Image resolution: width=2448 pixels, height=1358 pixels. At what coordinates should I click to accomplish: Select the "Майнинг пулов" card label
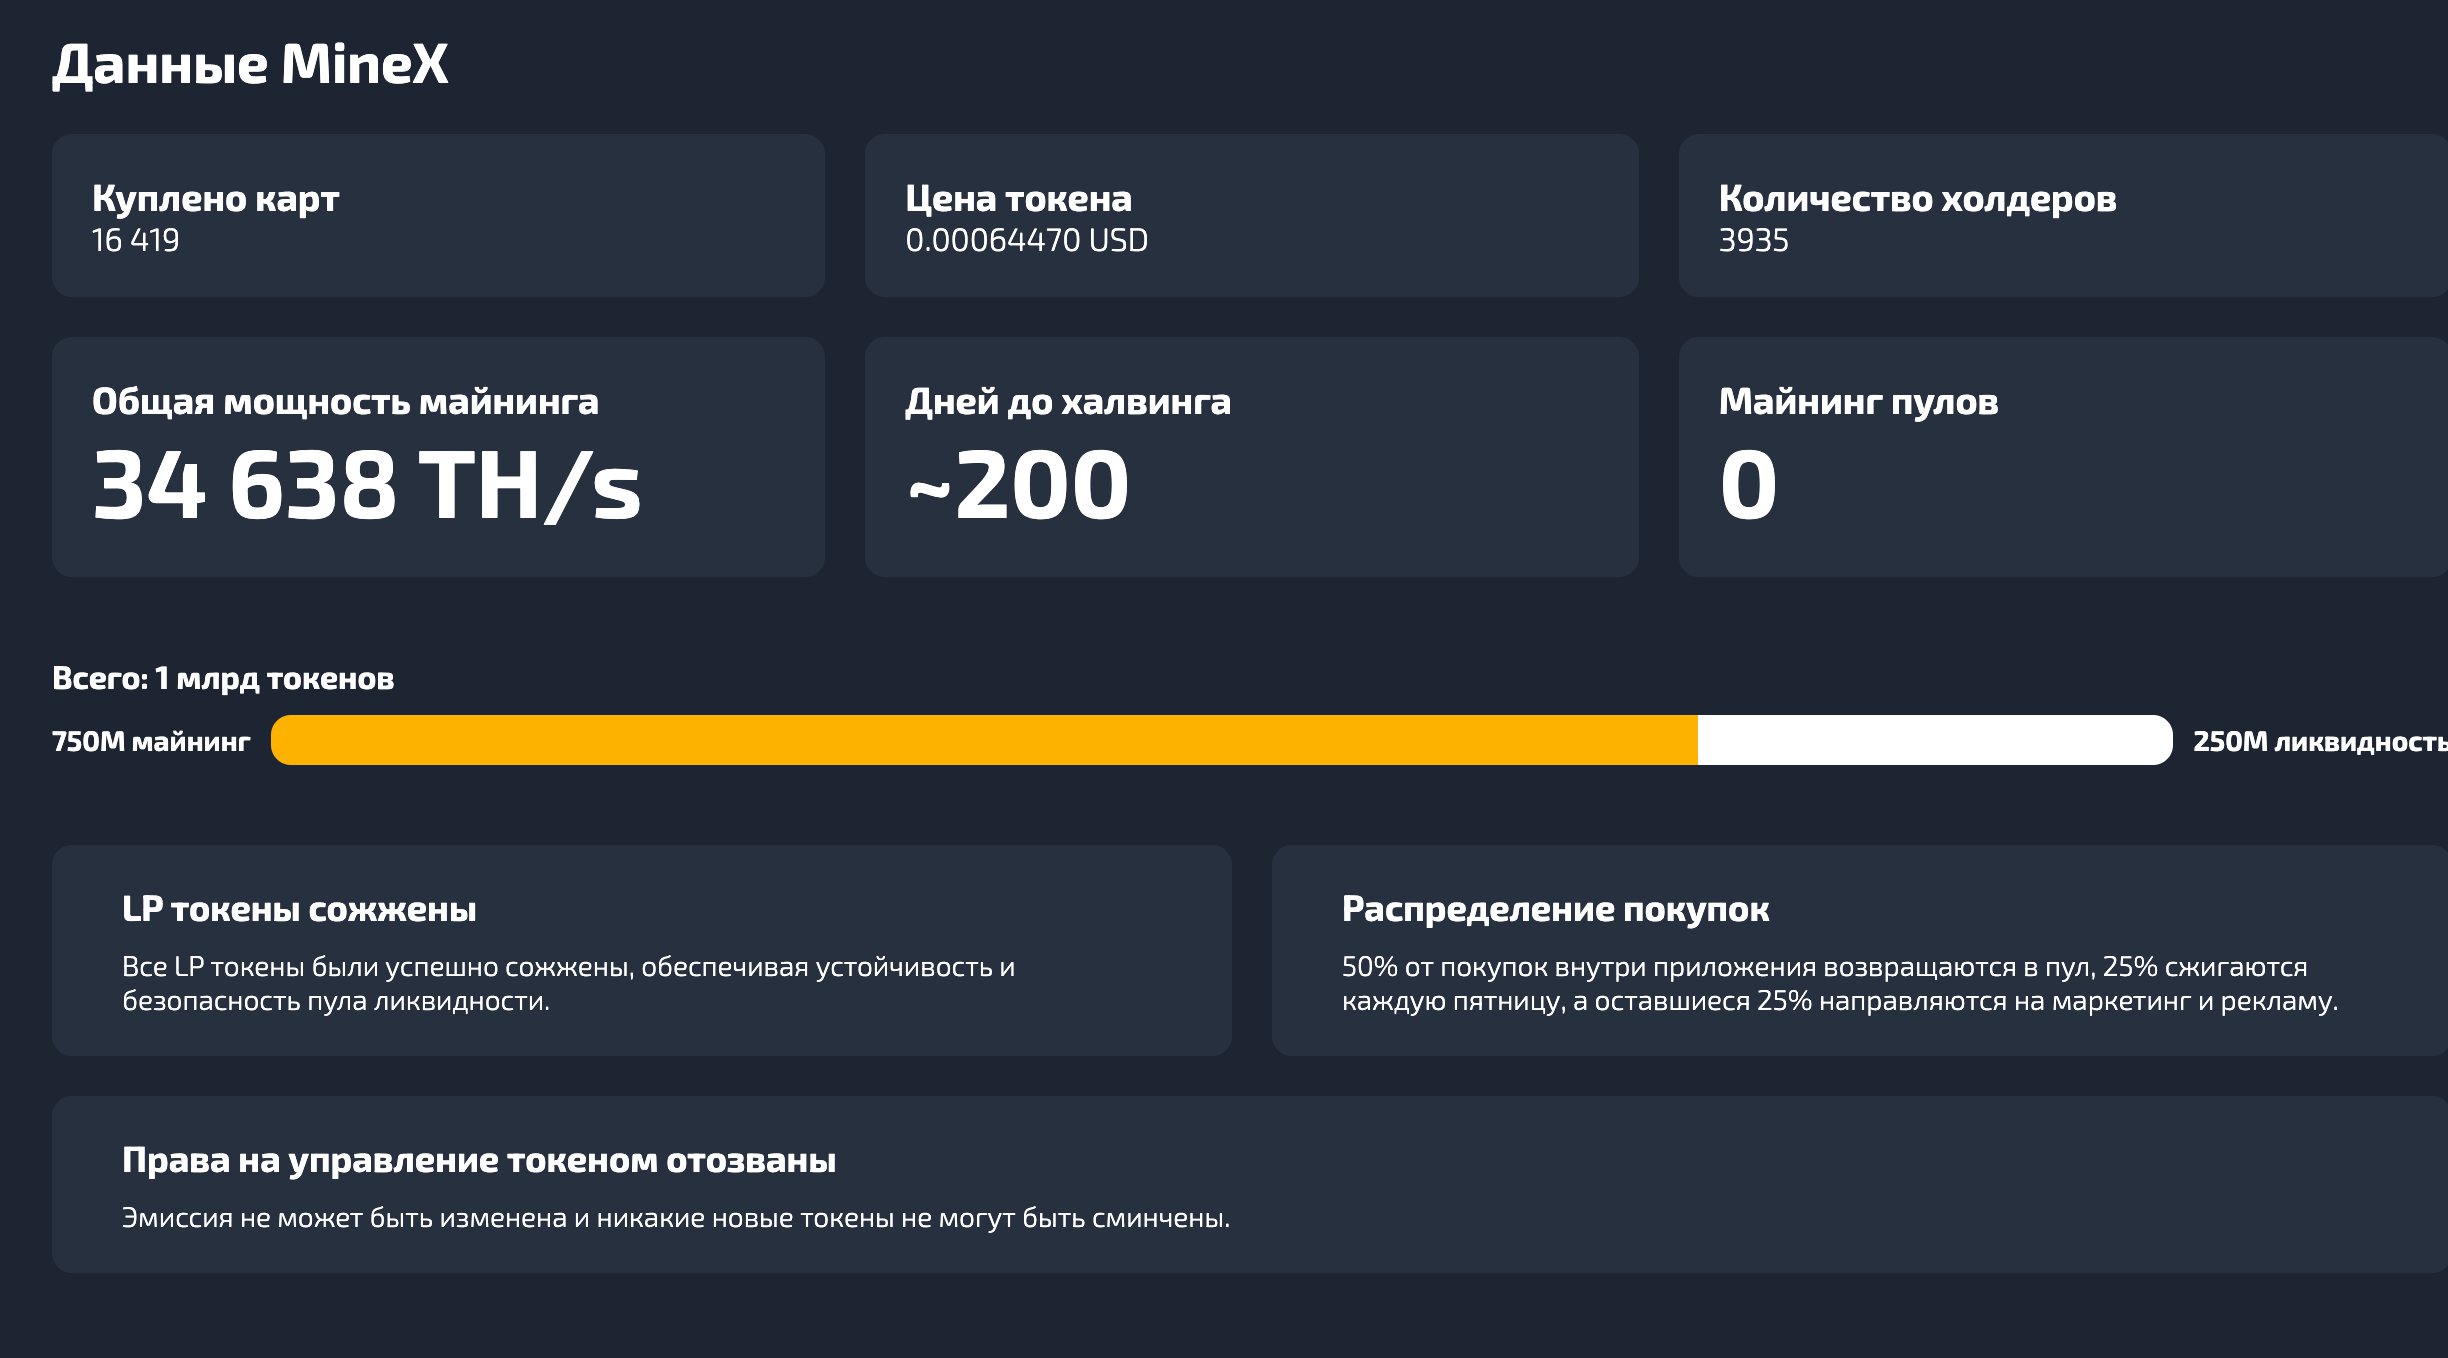pyautogui.click(x=1858, y=401)
